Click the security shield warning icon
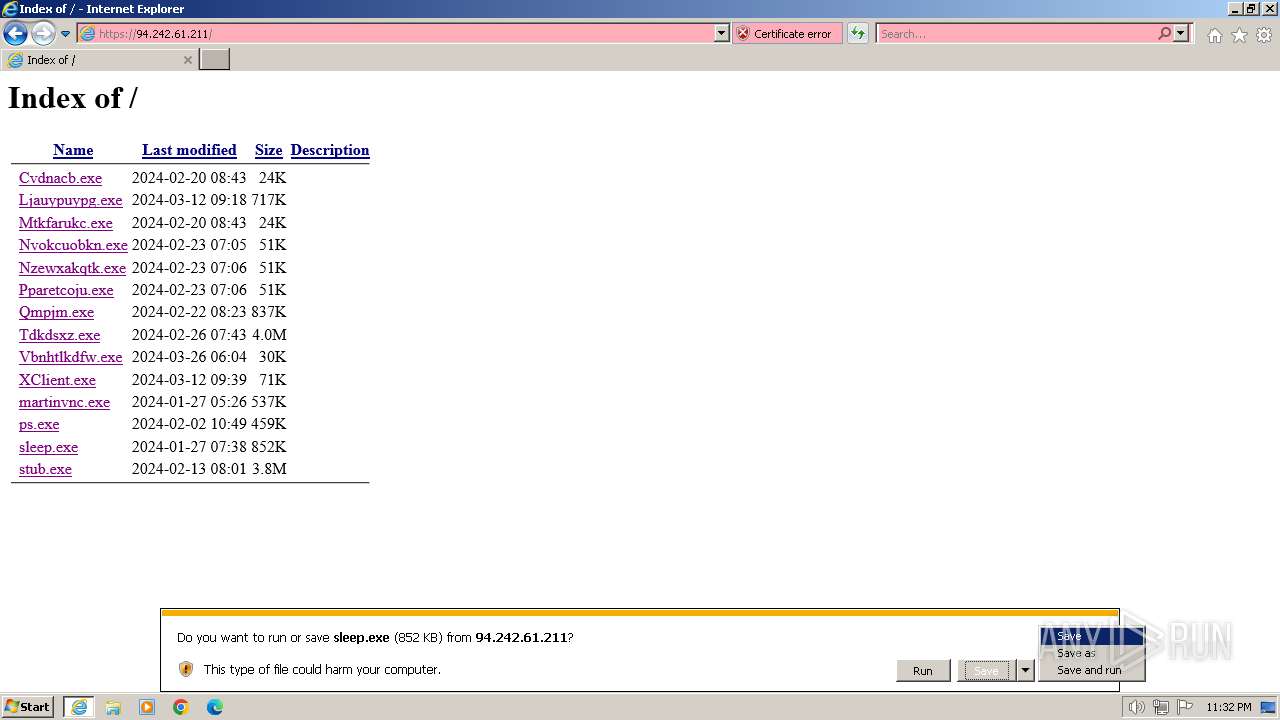 tap(186, 669)
